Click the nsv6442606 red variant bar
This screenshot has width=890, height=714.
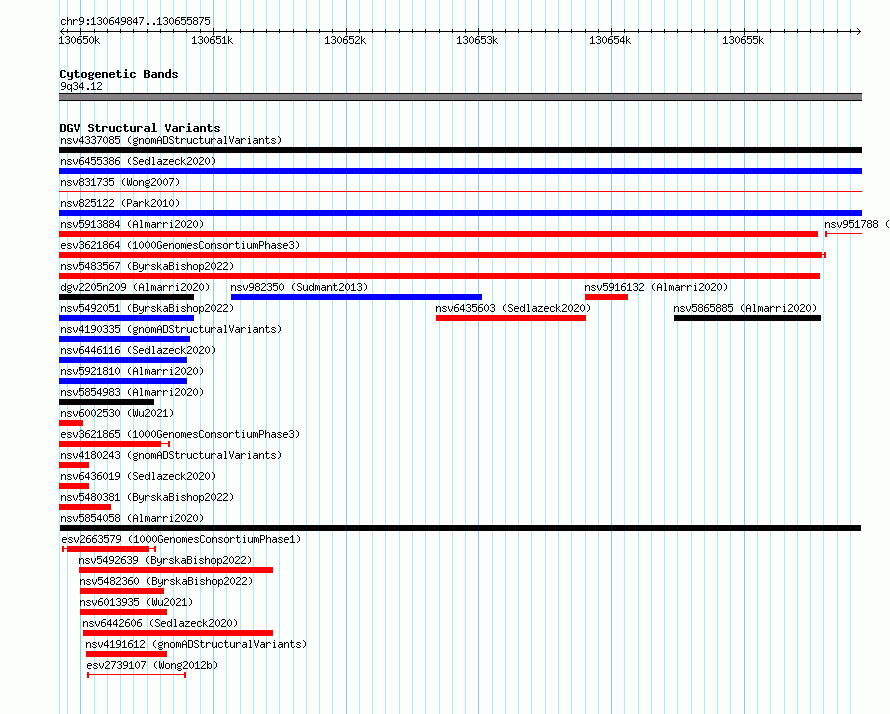tap(178, 633)
